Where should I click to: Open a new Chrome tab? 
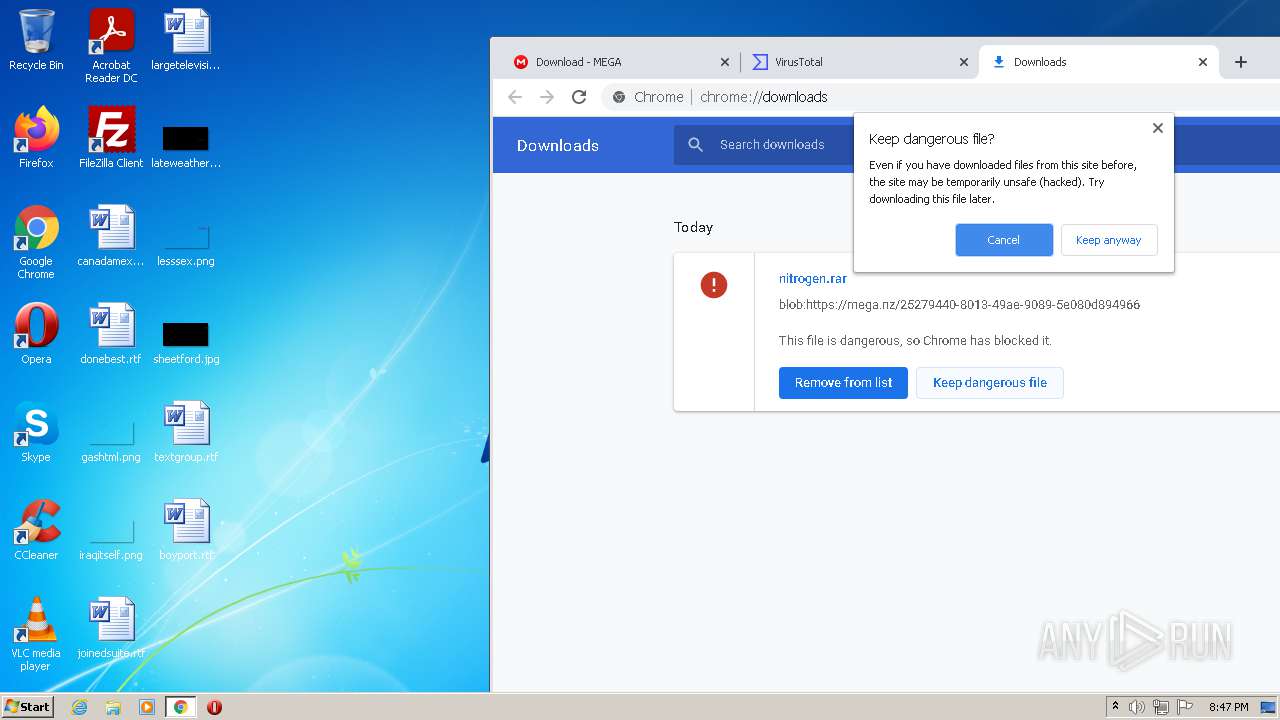[x=1241, y=62]
